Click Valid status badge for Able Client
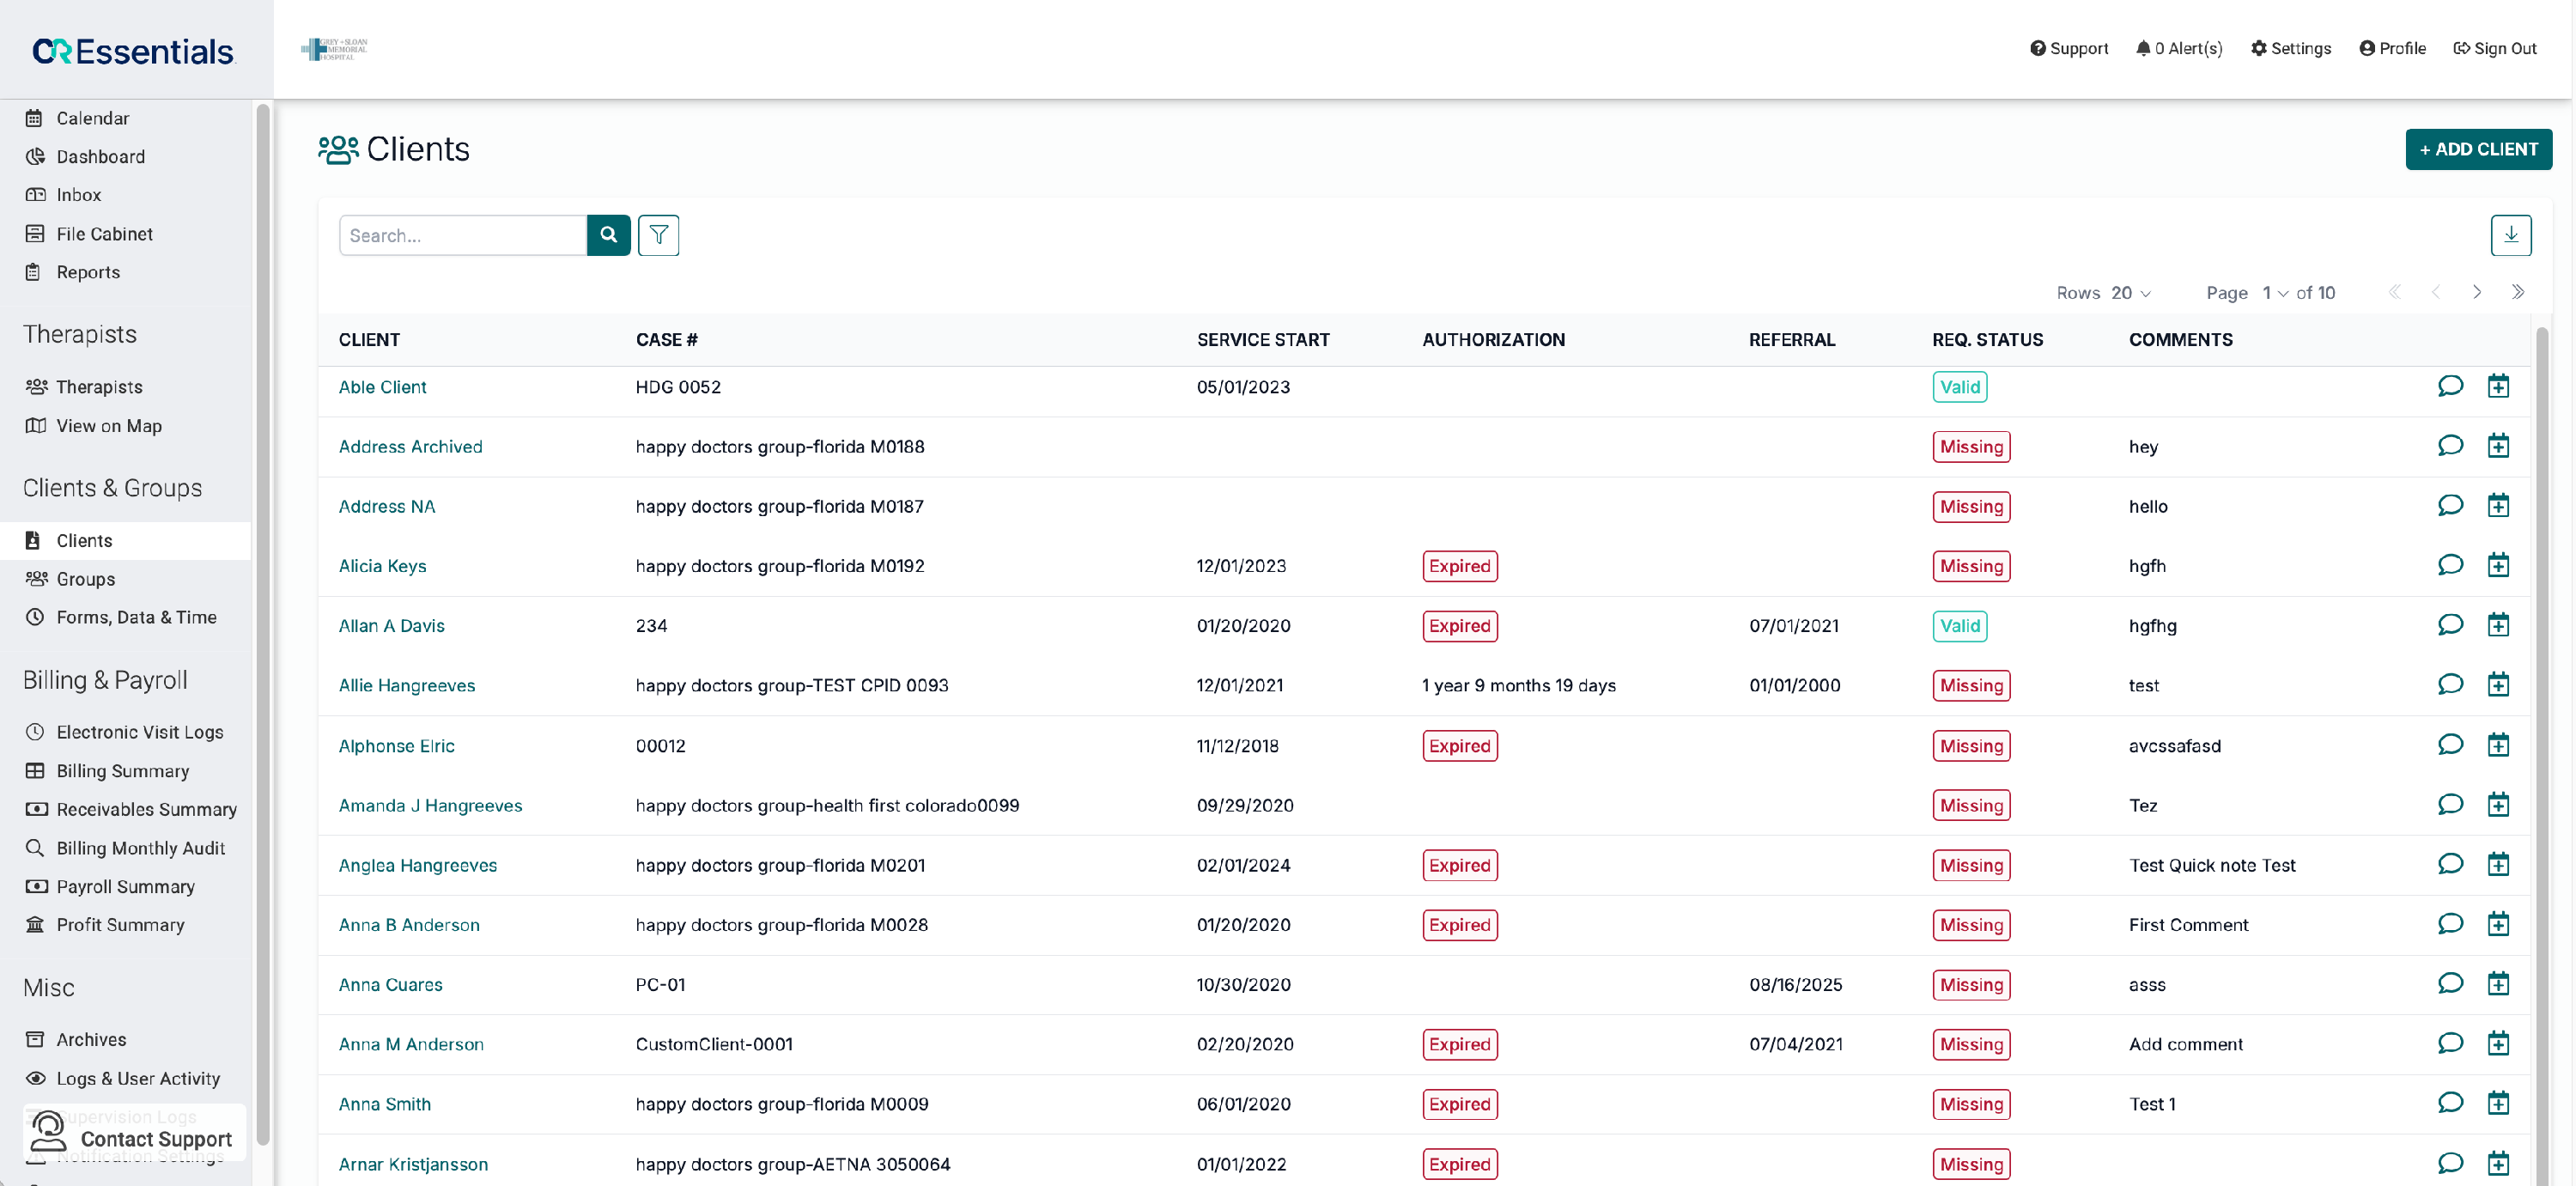This screenshot has height=1186, width=2576. 1959,387
